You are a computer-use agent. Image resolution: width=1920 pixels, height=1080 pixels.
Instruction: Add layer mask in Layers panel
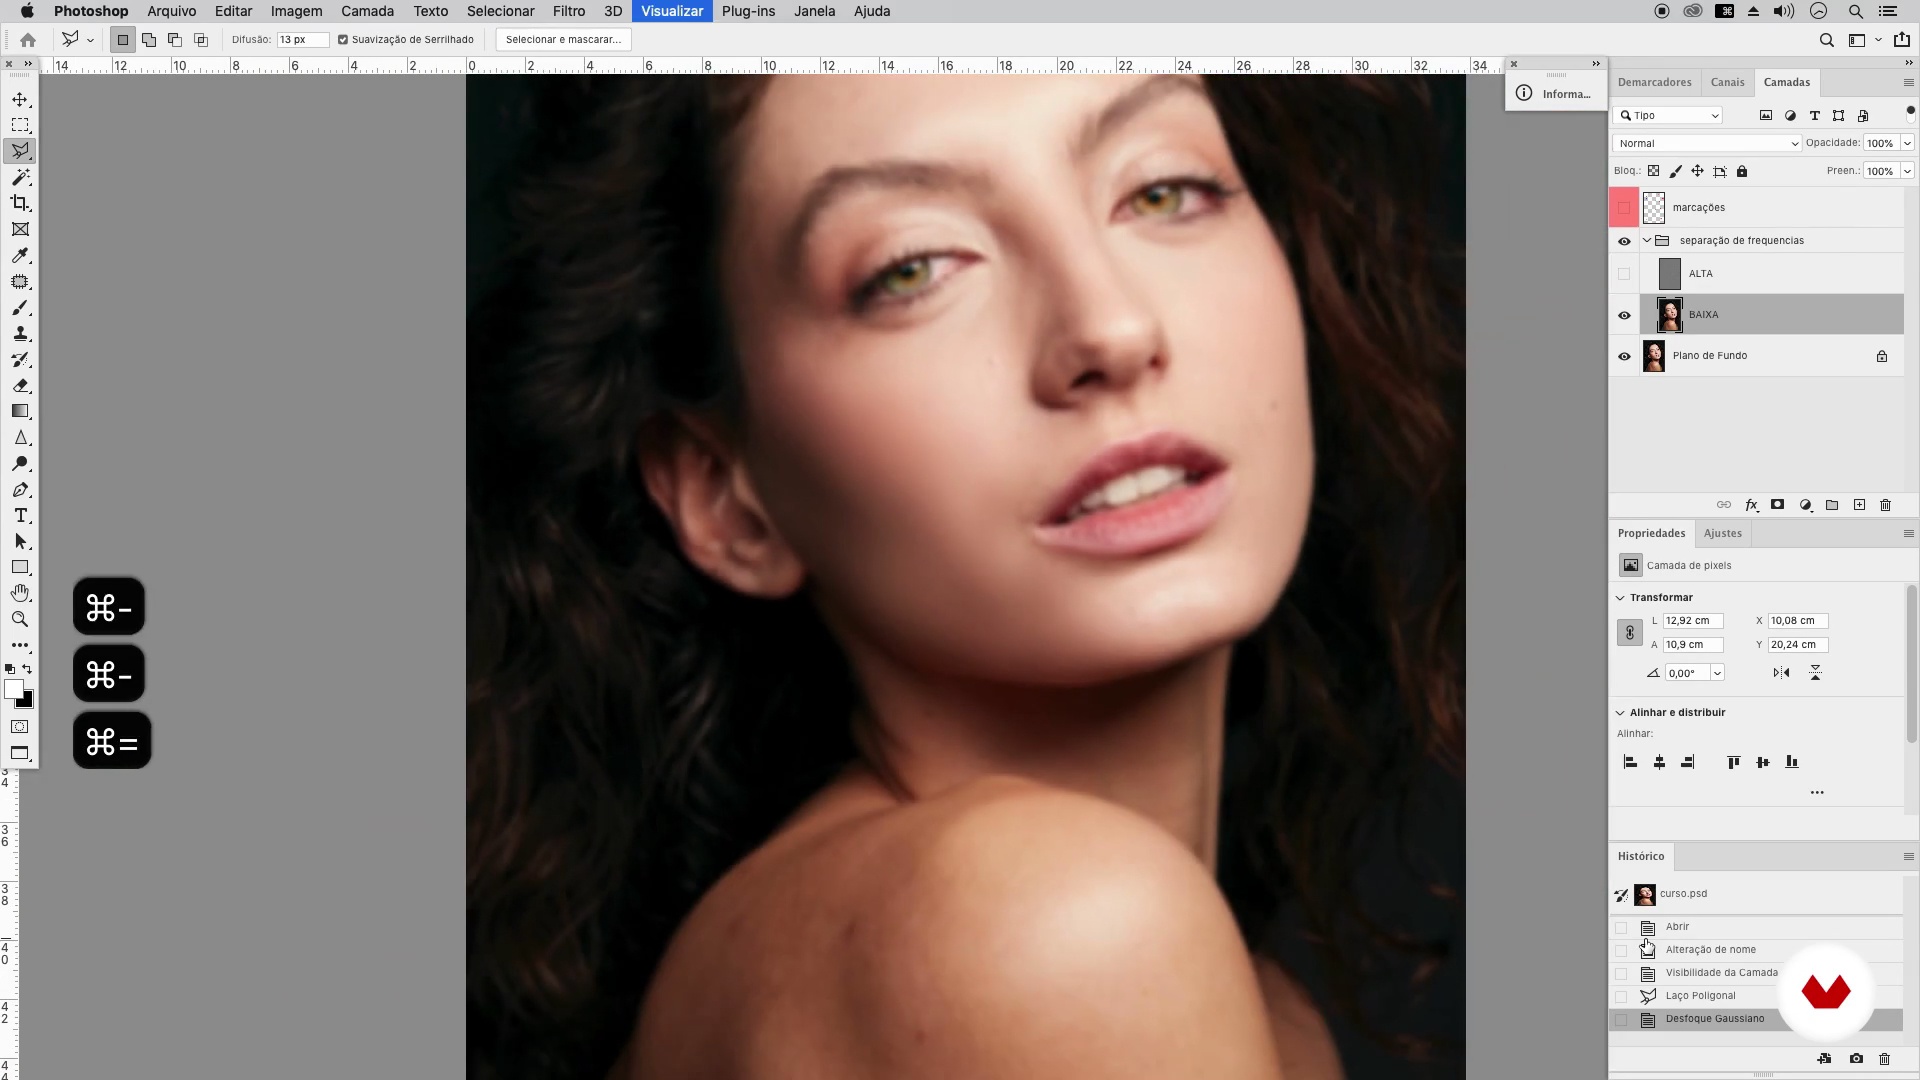(x=1777, y=505)
